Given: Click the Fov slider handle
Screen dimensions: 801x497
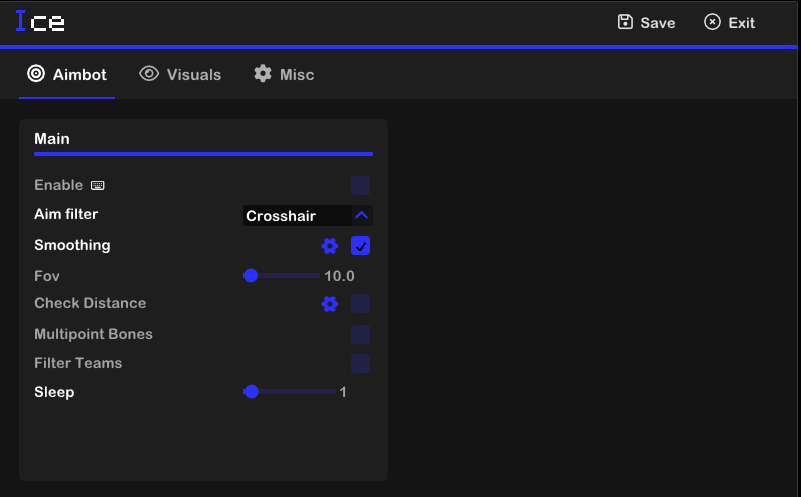Looking at the screenshot, I should (251, 276).
